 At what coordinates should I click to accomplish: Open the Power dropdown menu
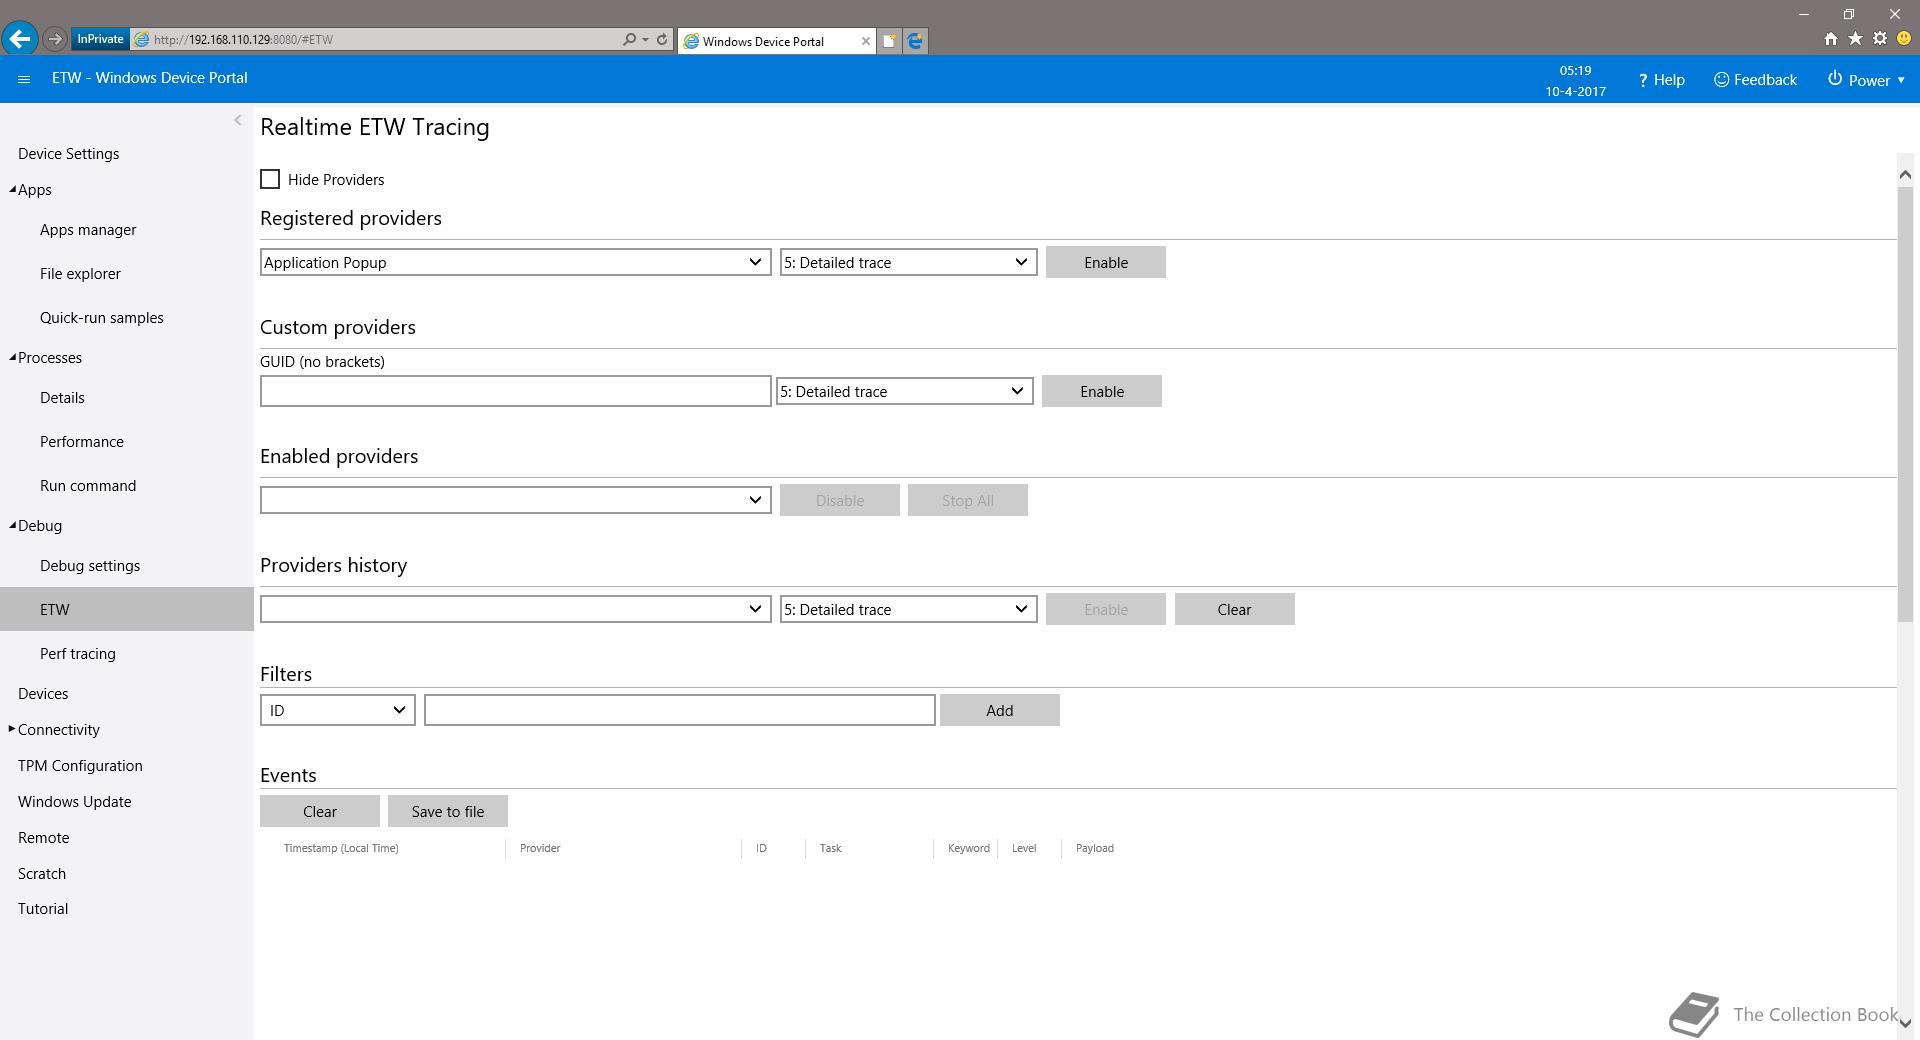[x=1866, y=80]
